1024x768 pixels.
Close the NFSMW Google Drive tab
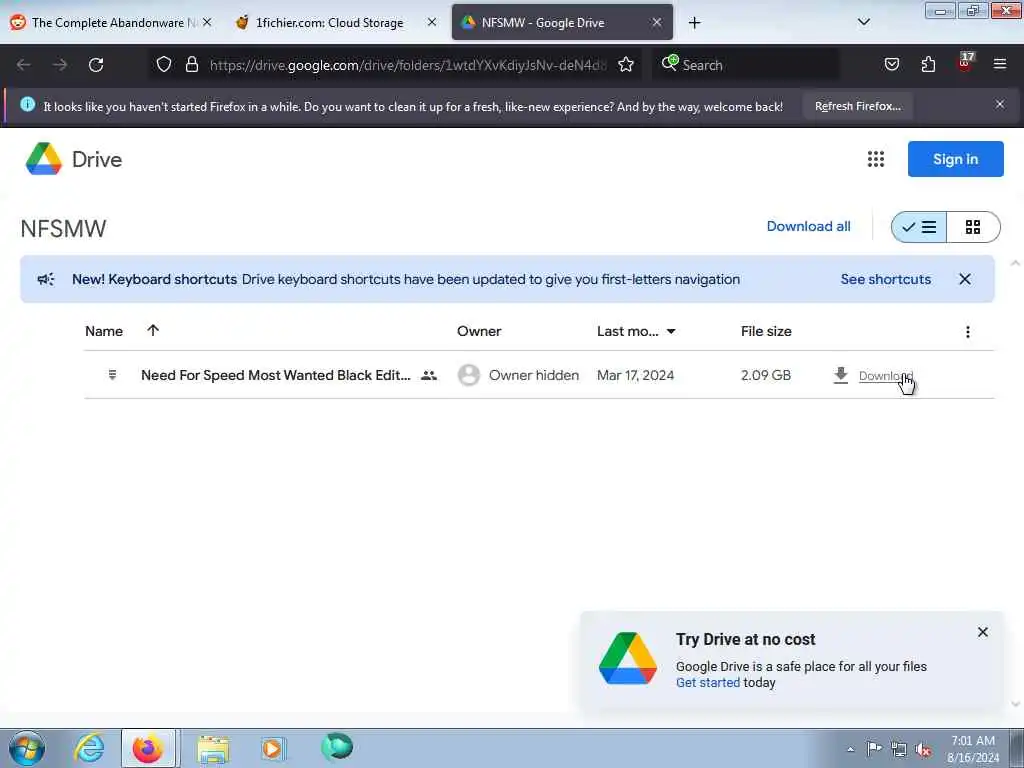656,22
